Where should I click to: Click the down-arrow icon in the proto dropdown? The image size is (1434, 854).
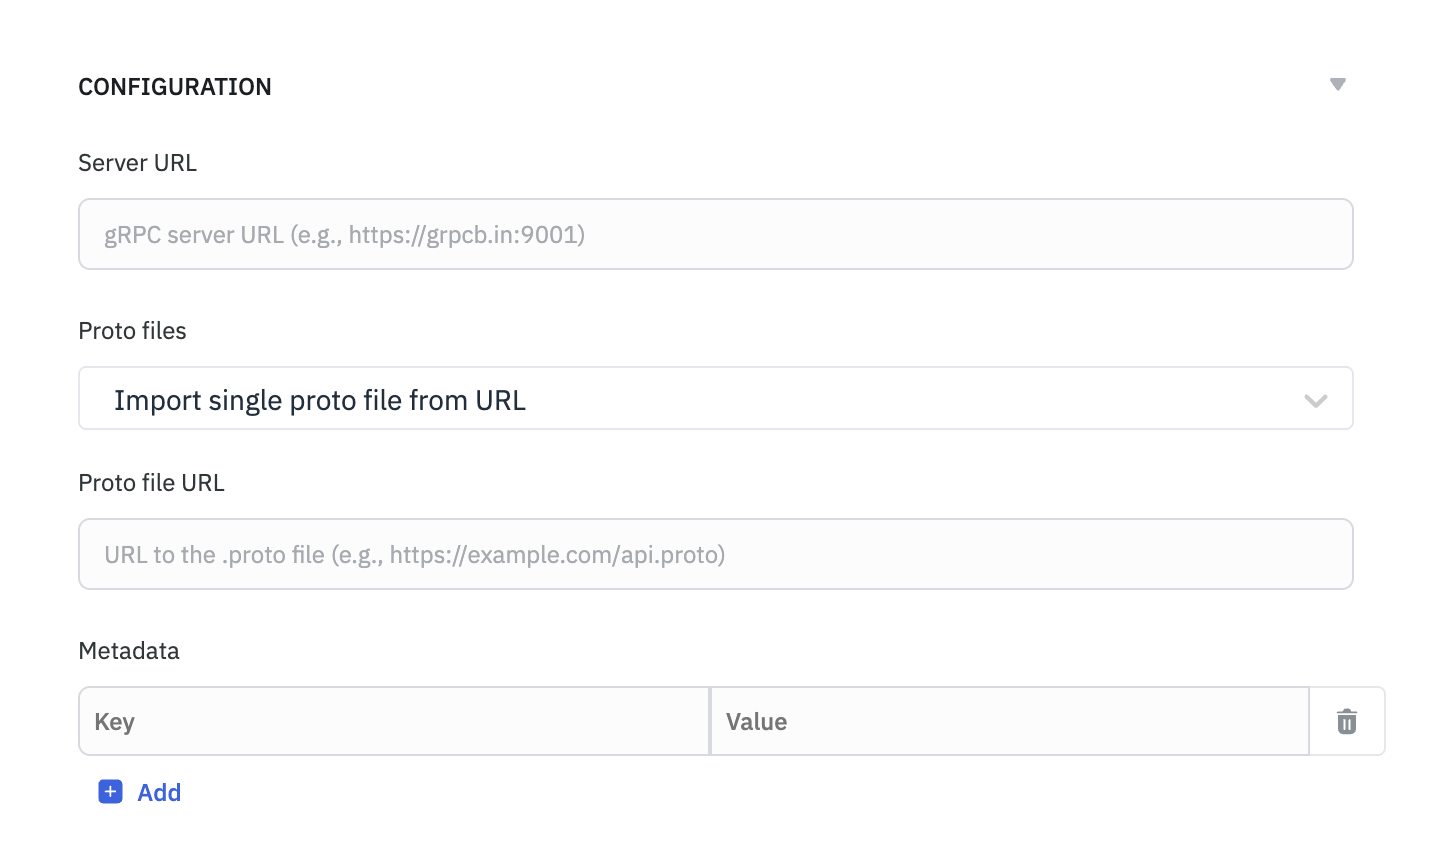[x=1316, y=399]
